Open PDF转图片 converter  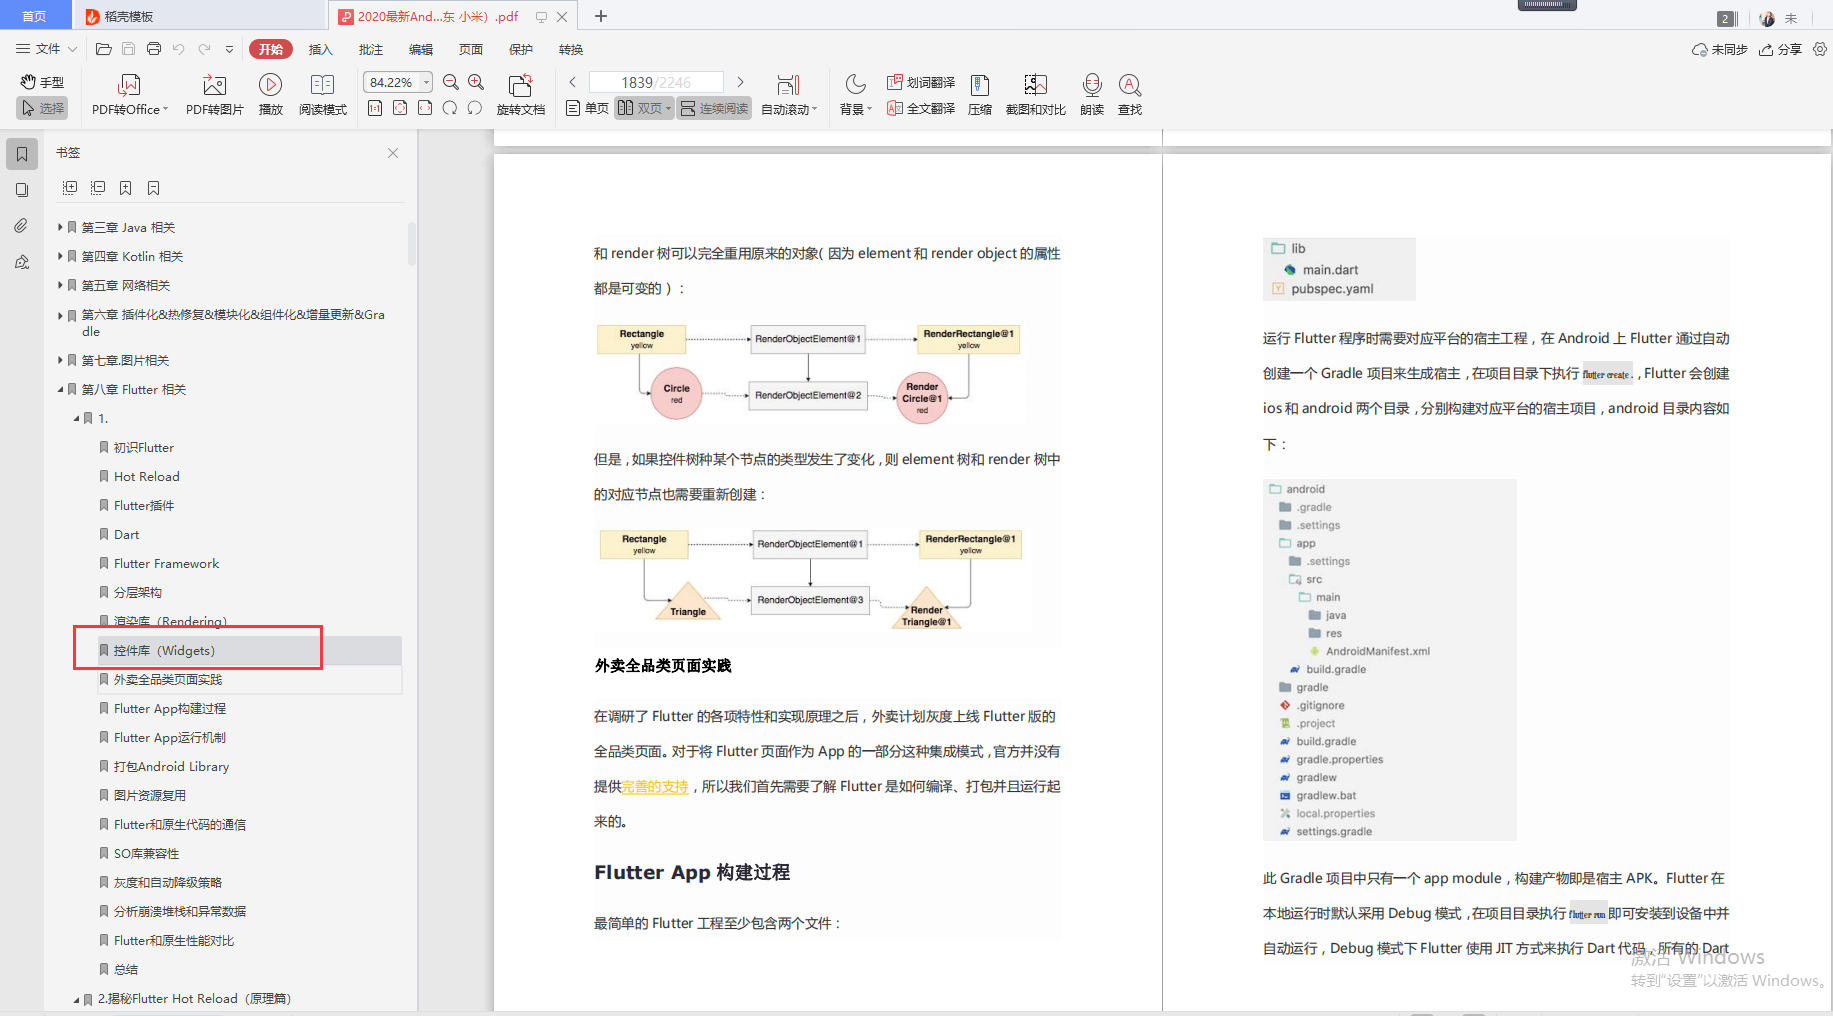[x=215, y=95]
